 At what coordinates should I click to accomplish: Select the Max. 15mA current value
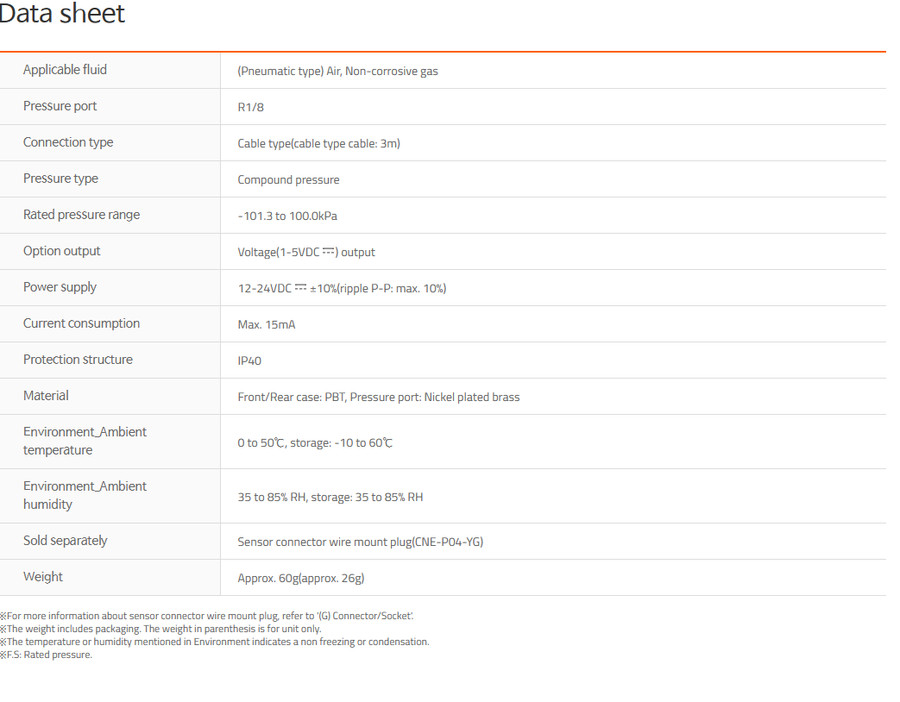click(266, 324)
